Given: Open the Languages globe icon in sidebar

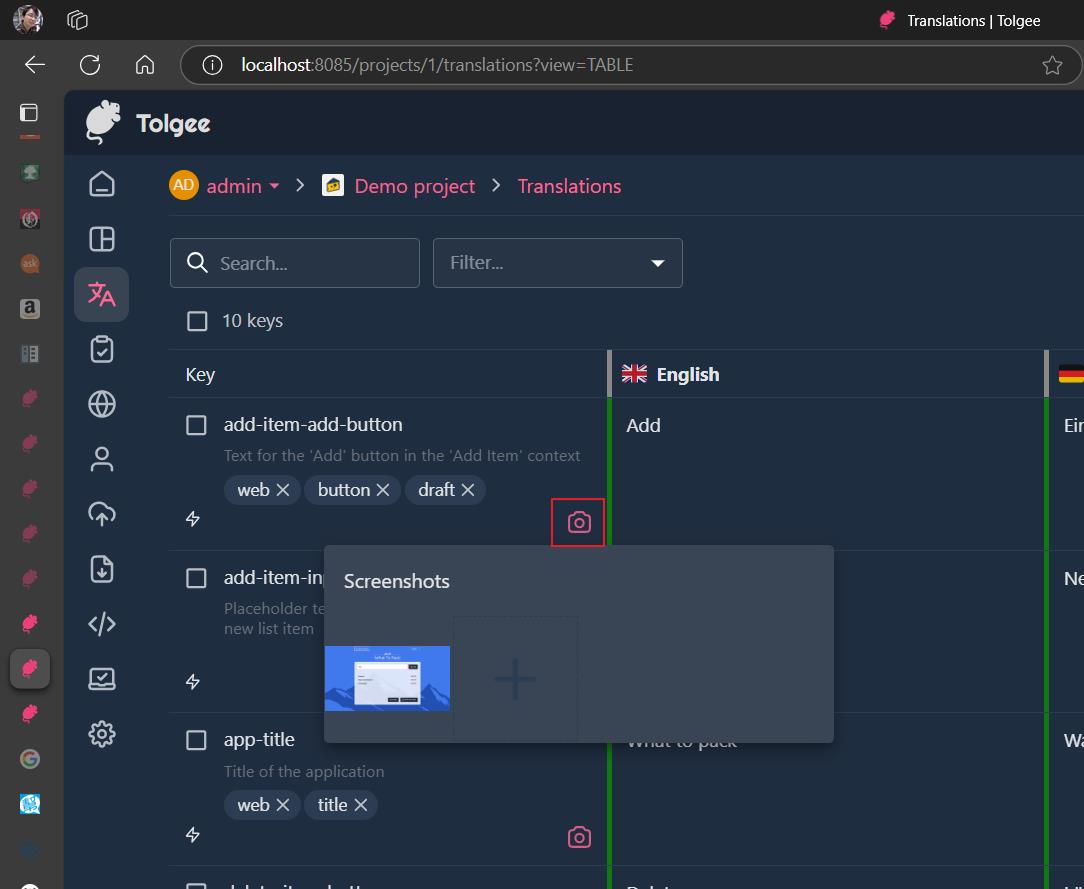Looking at the screenshot, I should 102,404.
